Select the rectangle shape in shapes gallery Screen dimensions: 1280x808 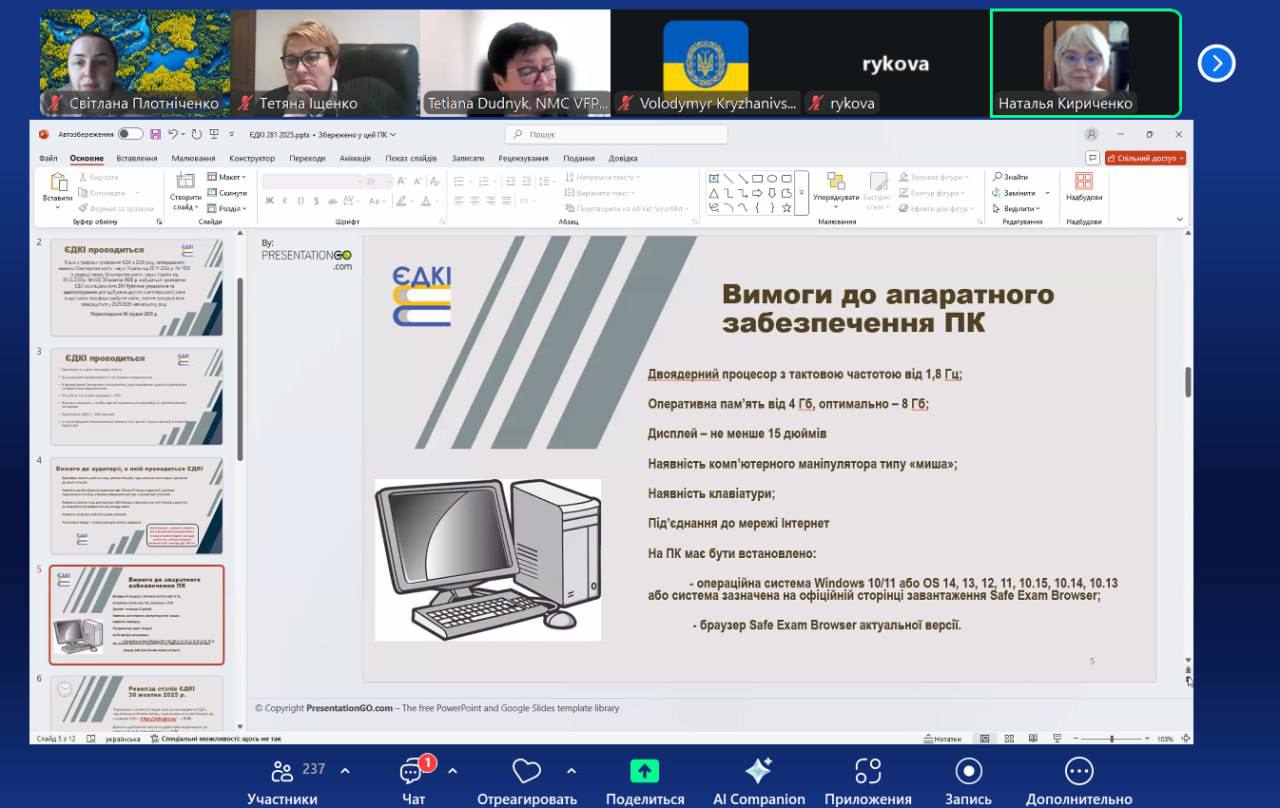pyautogui.click(x=757, y=178)
